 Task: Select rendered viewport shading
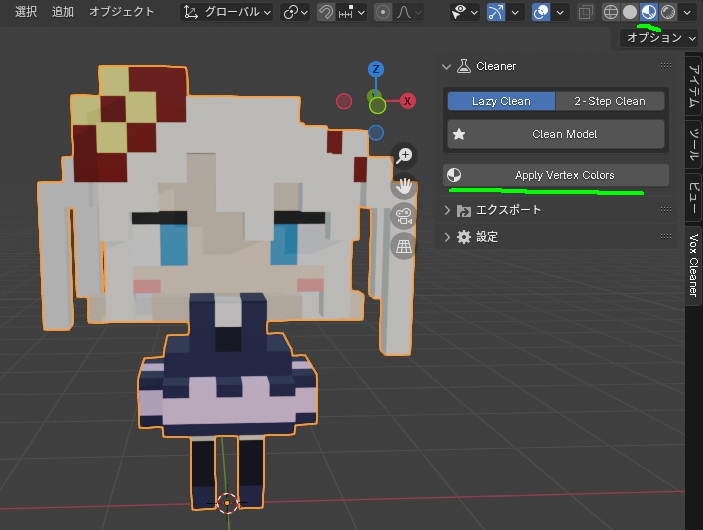[668, 12]
